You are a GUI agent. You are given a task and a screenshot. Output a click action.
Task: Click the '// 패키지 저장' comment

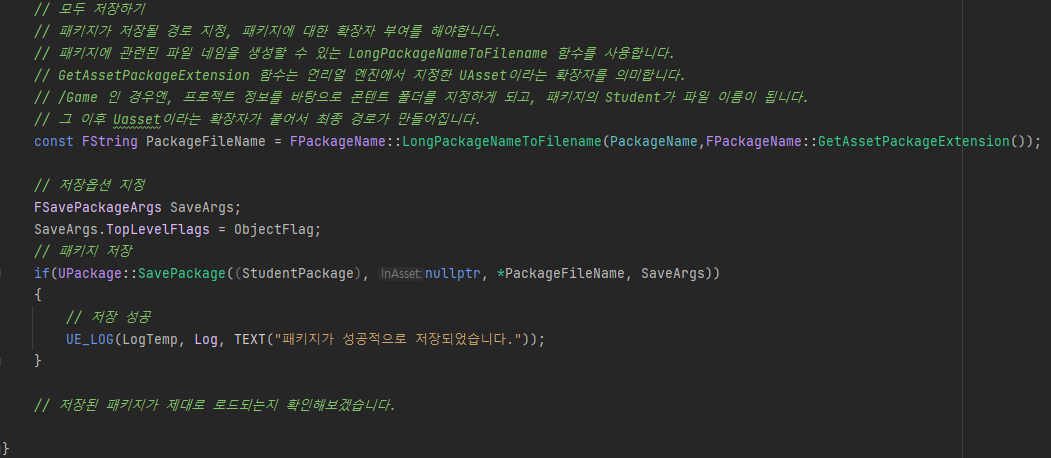pyautogui.click(x=83, y=251)
